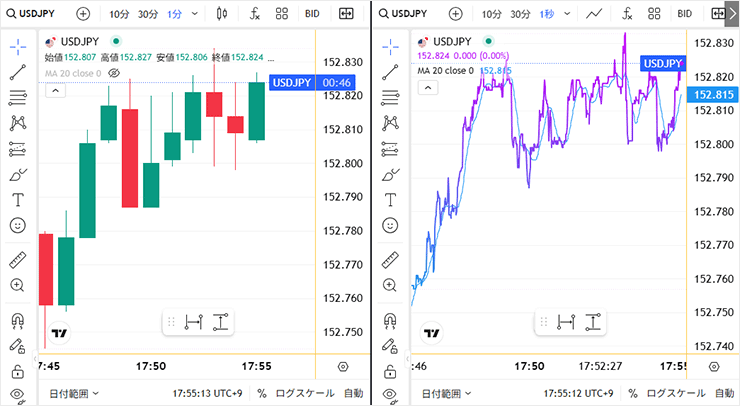This screenshot has height=406, width=740.
Task: Select the ruler measure tool in left chart
Action: (17, 260)
